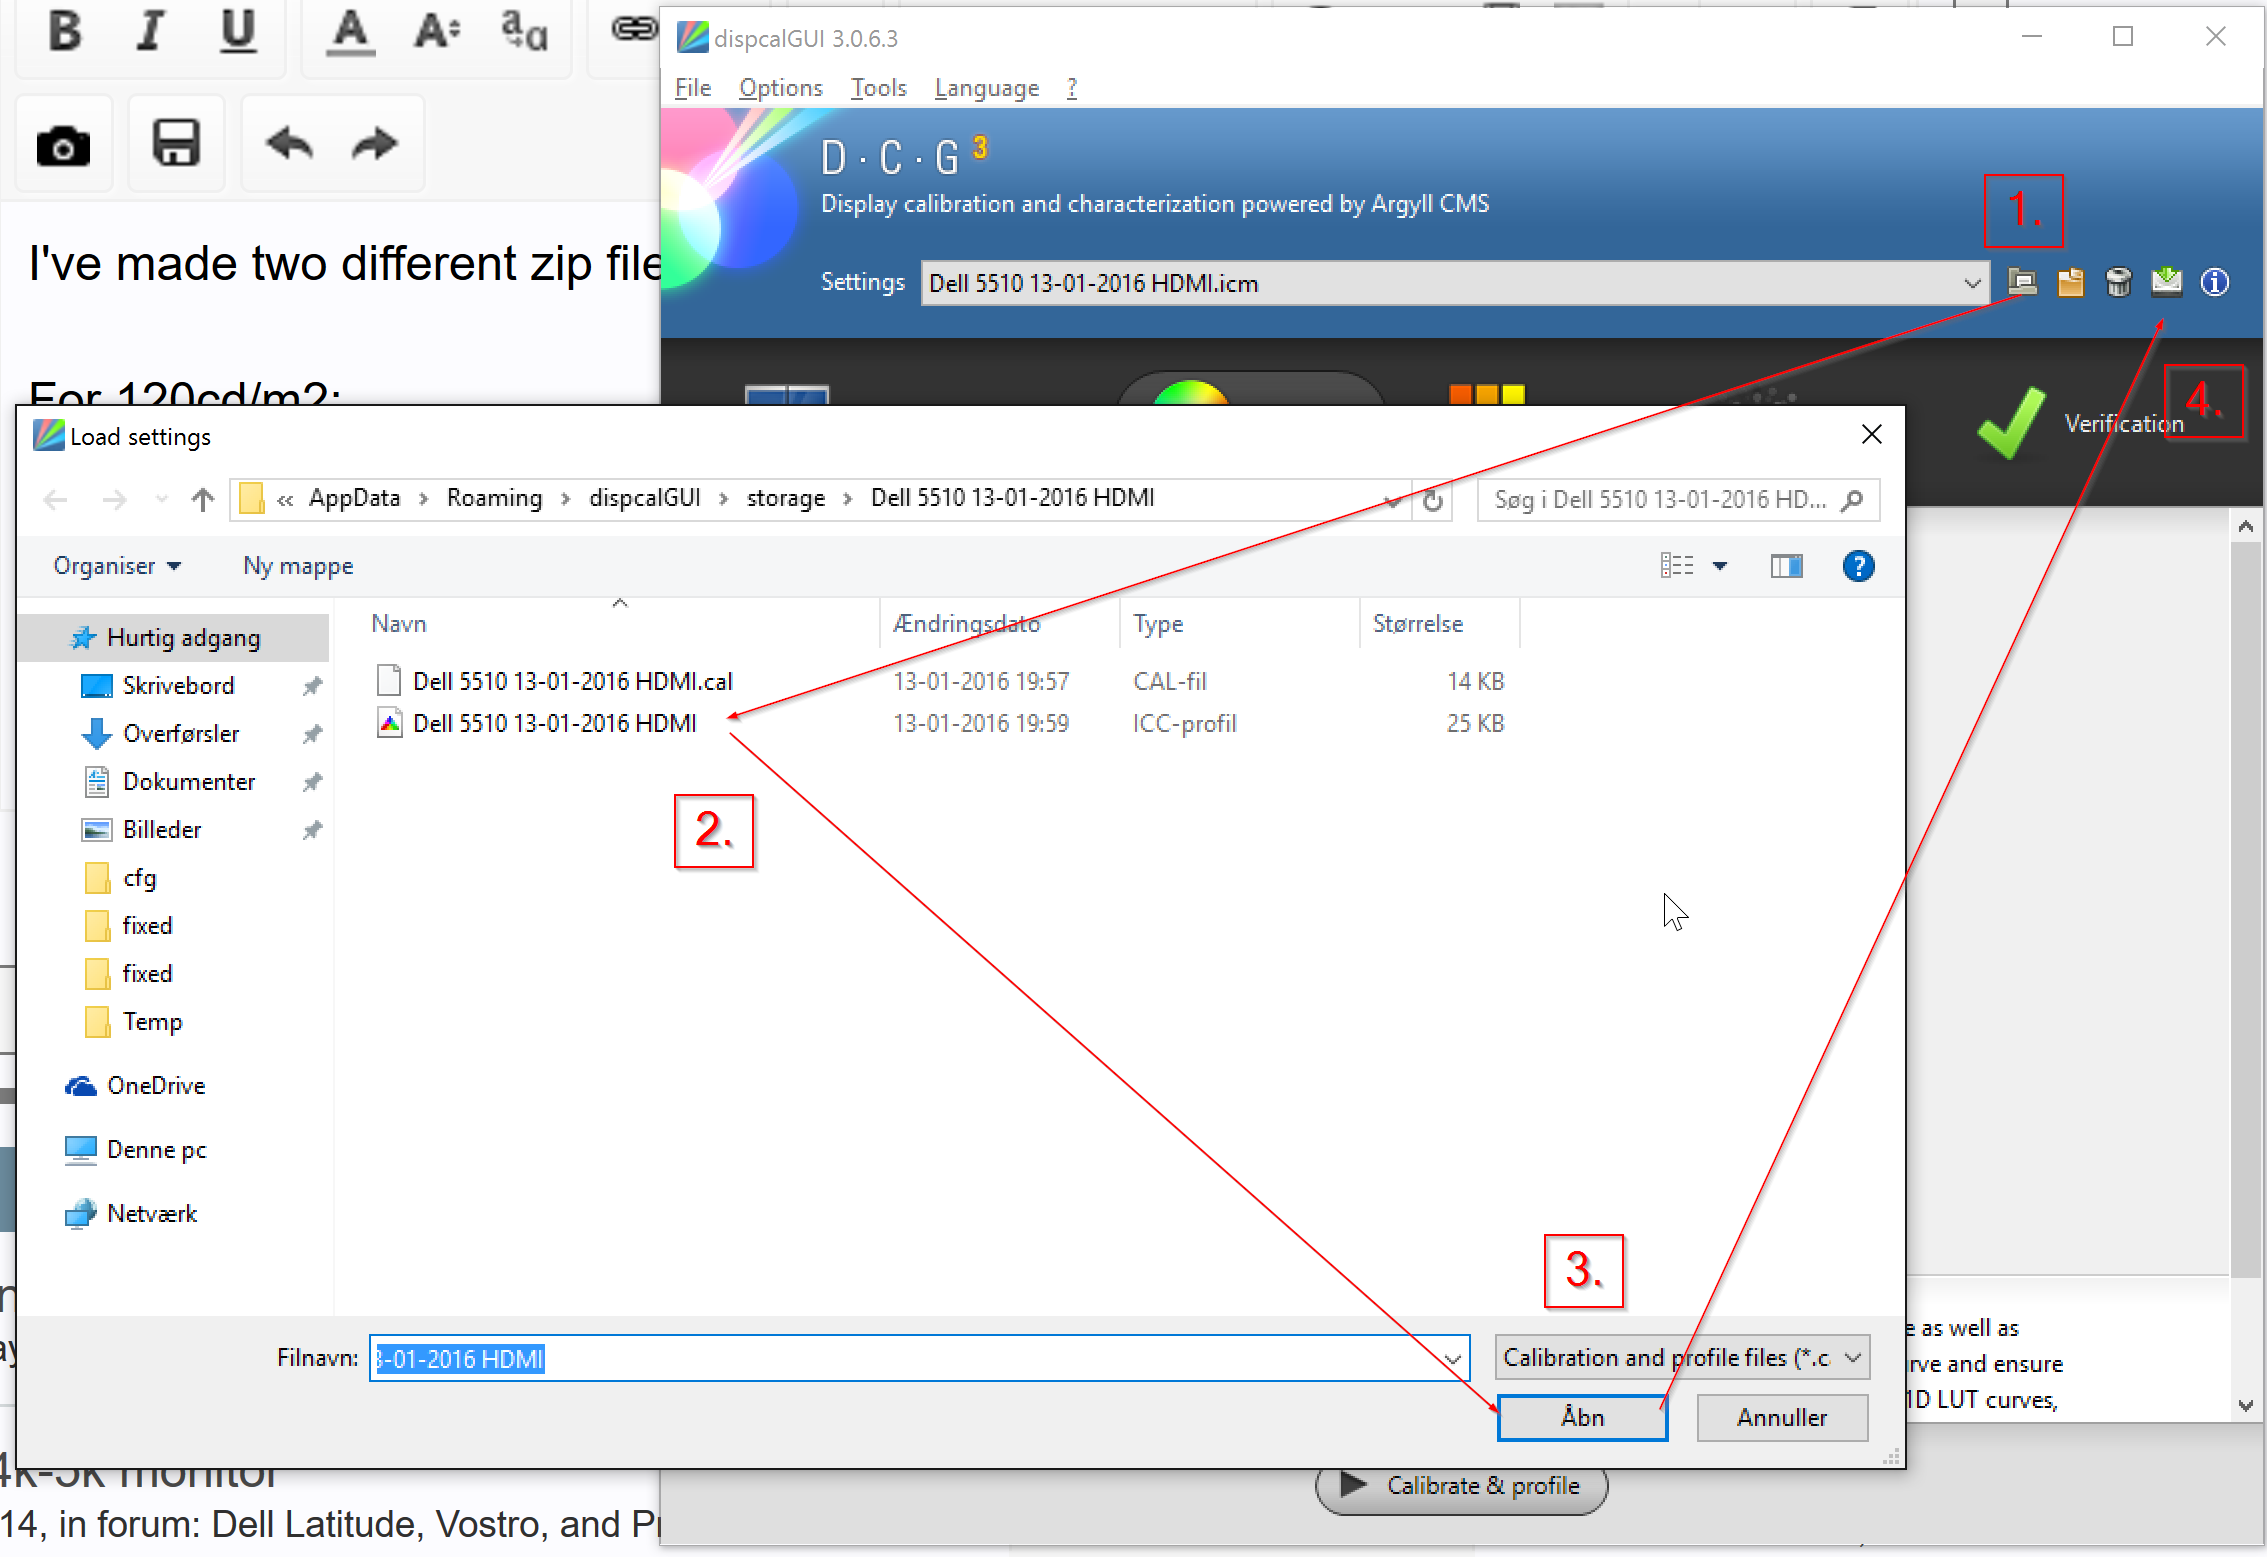Sort files by Ændringsdato column

coord(1000,624)
